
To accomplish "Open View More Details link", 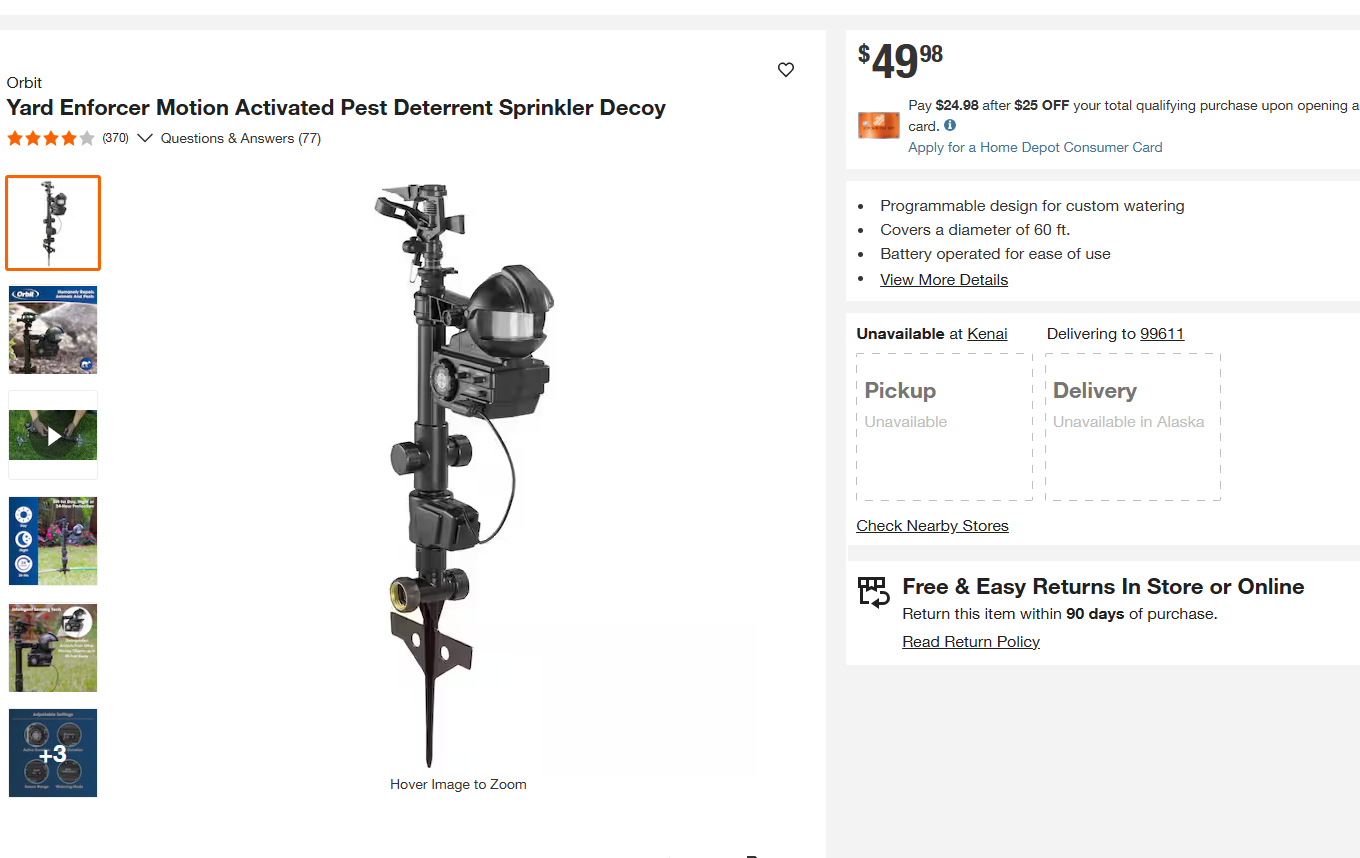I will (944, 280).
